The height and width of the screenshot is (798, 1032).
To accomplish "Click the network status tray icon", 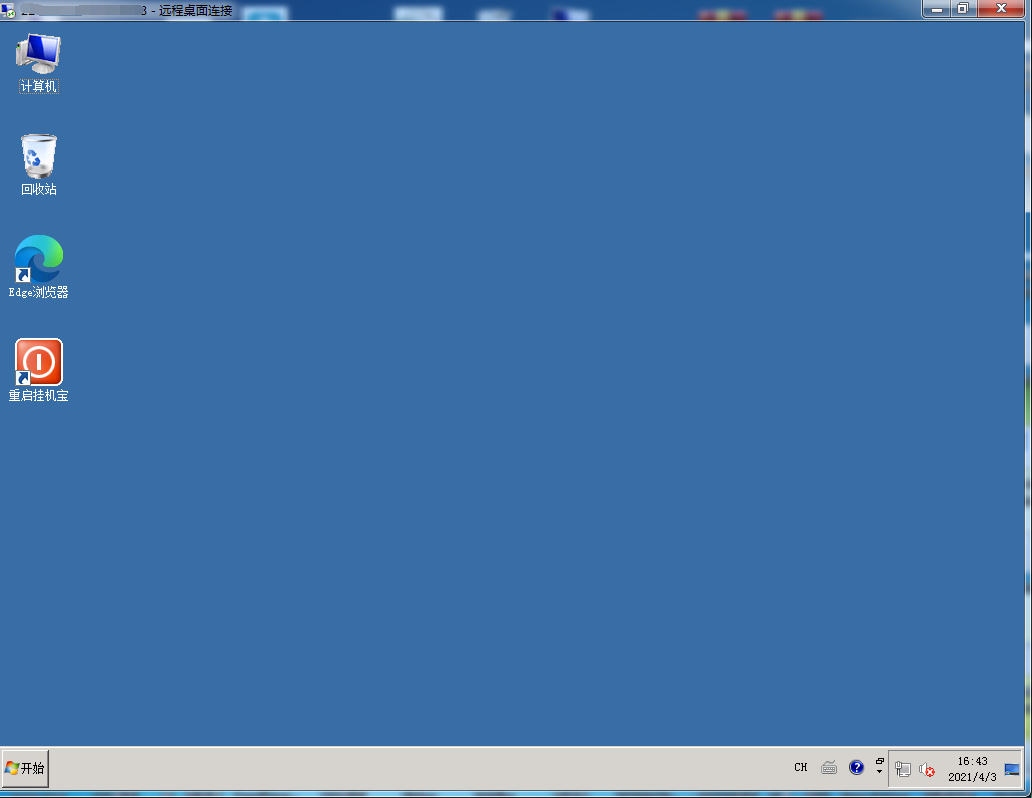I will click(x=903, y=769).
